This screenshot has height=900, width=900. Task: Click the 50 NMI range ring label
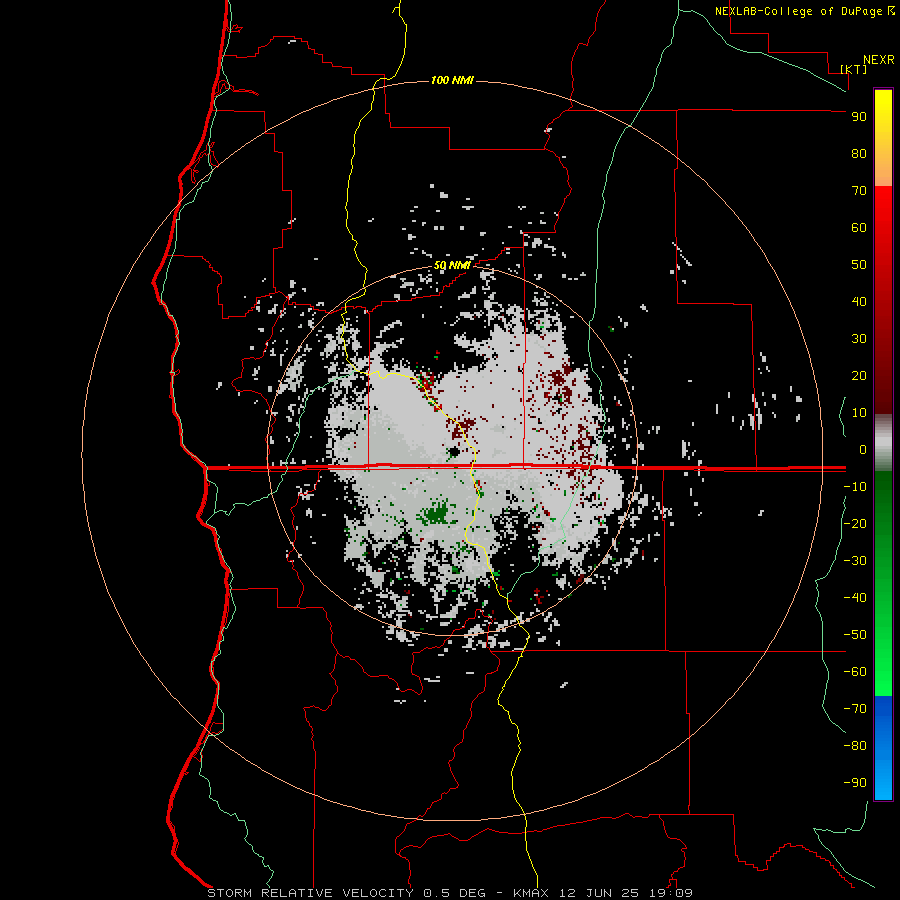(x=452, y=265)
